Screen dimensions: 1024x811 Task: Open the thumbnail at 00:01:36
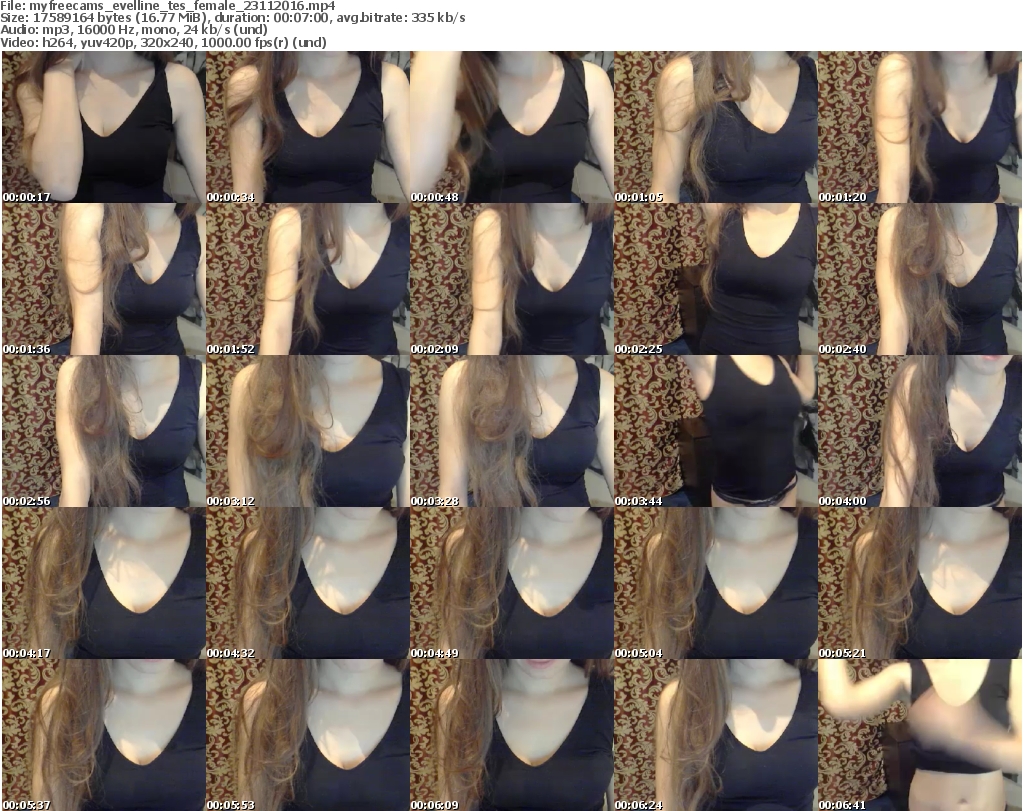pyautogui.click(x=104, y=279)
